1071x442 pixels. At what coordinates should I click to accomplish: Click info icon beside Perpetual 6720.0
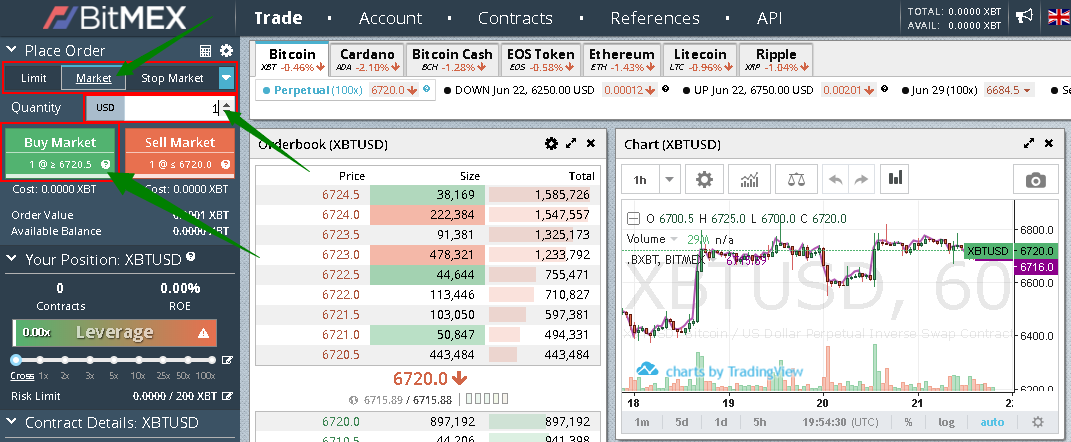tap(427, 89)
